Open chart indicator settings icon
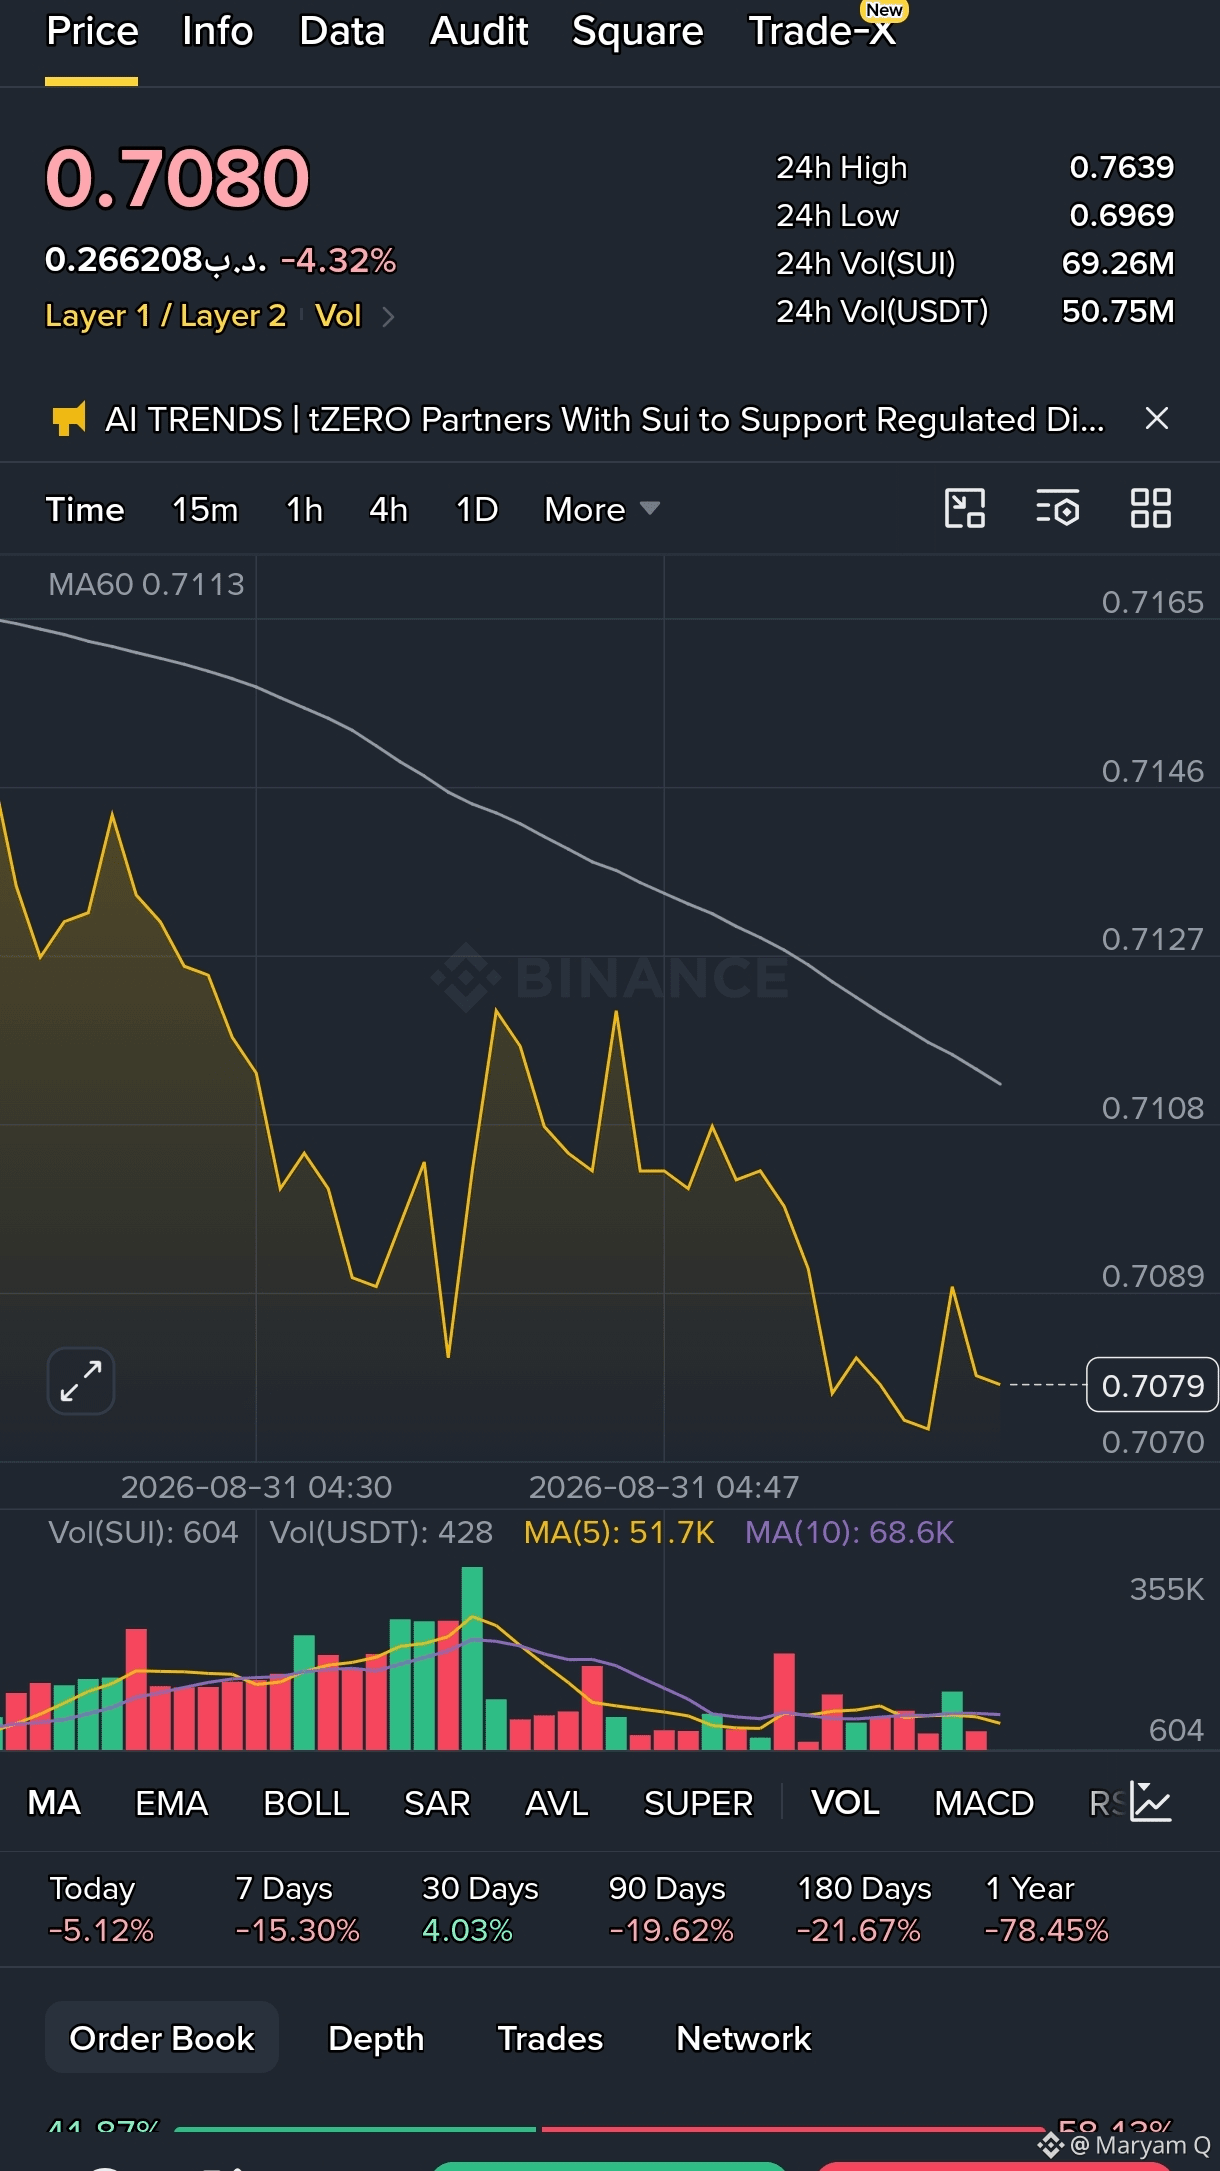This screenshot has height=2171, width=1220. click(x=1057, y=509)
